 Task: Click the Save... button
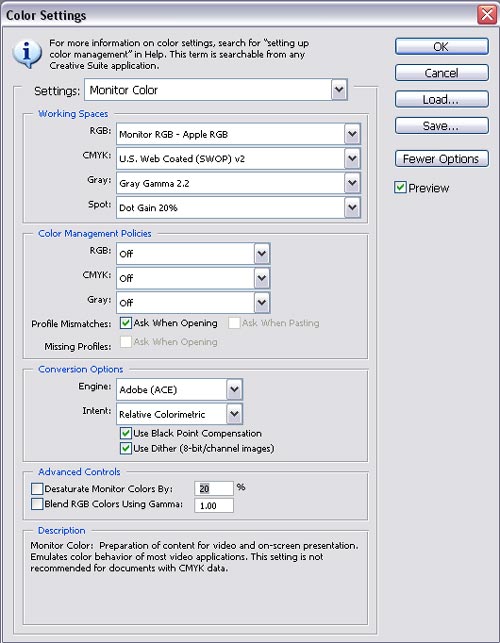tap(442, 125)
